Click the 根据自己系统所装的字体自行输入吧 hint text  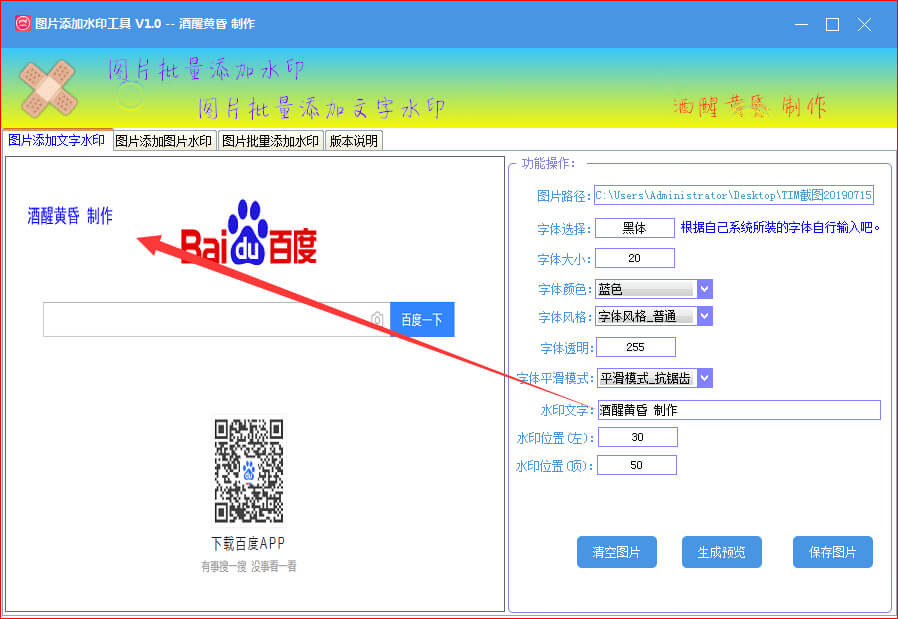pyautogui.click(x=780, y=227)
